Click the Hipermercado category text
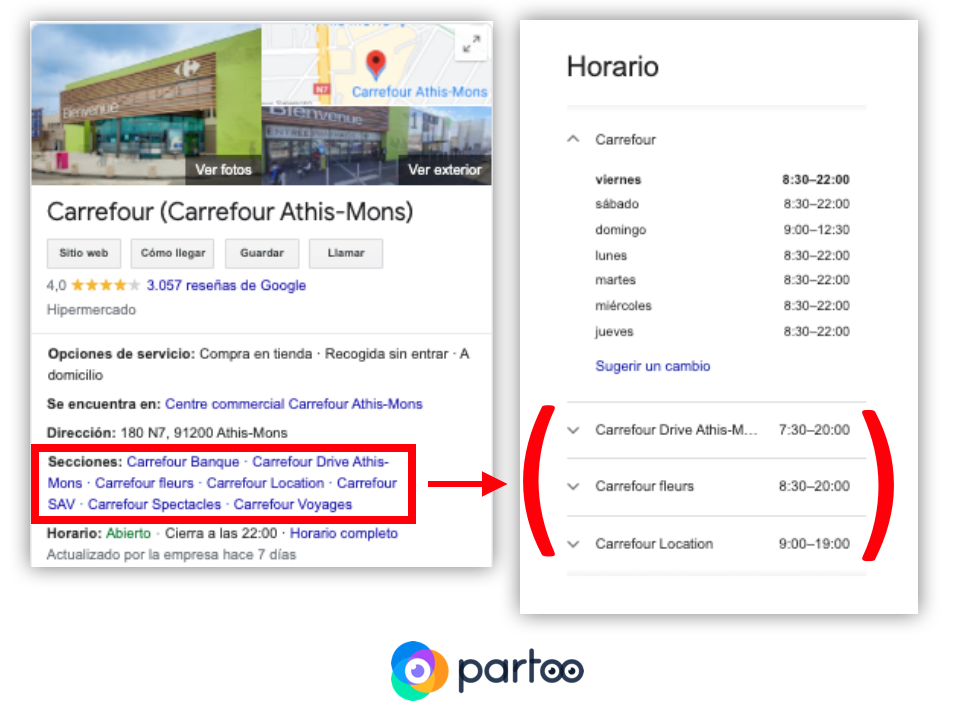 coord(91,310)
